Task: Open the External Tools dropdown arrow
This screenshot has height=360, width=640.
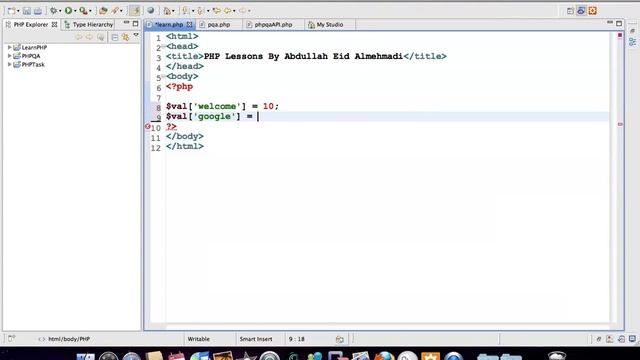Action: click(90, 11)
